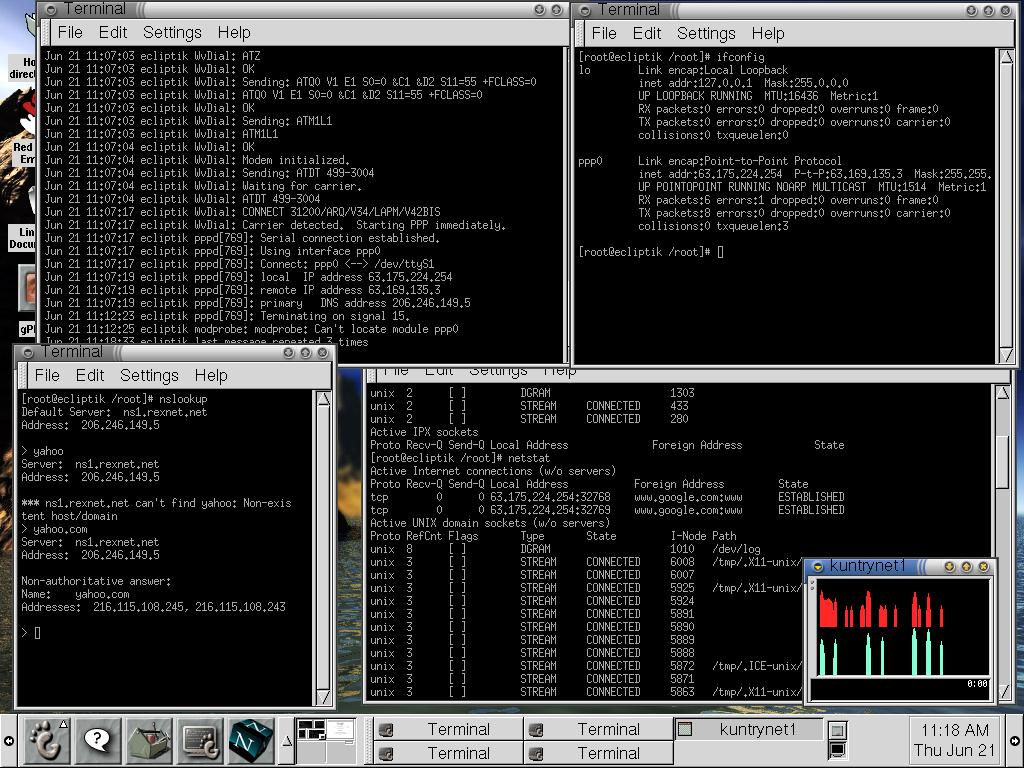Viewport: 1024px width, 768px height.
Task: Launch terminal emulator from the panel
Action: click(200, 740)
